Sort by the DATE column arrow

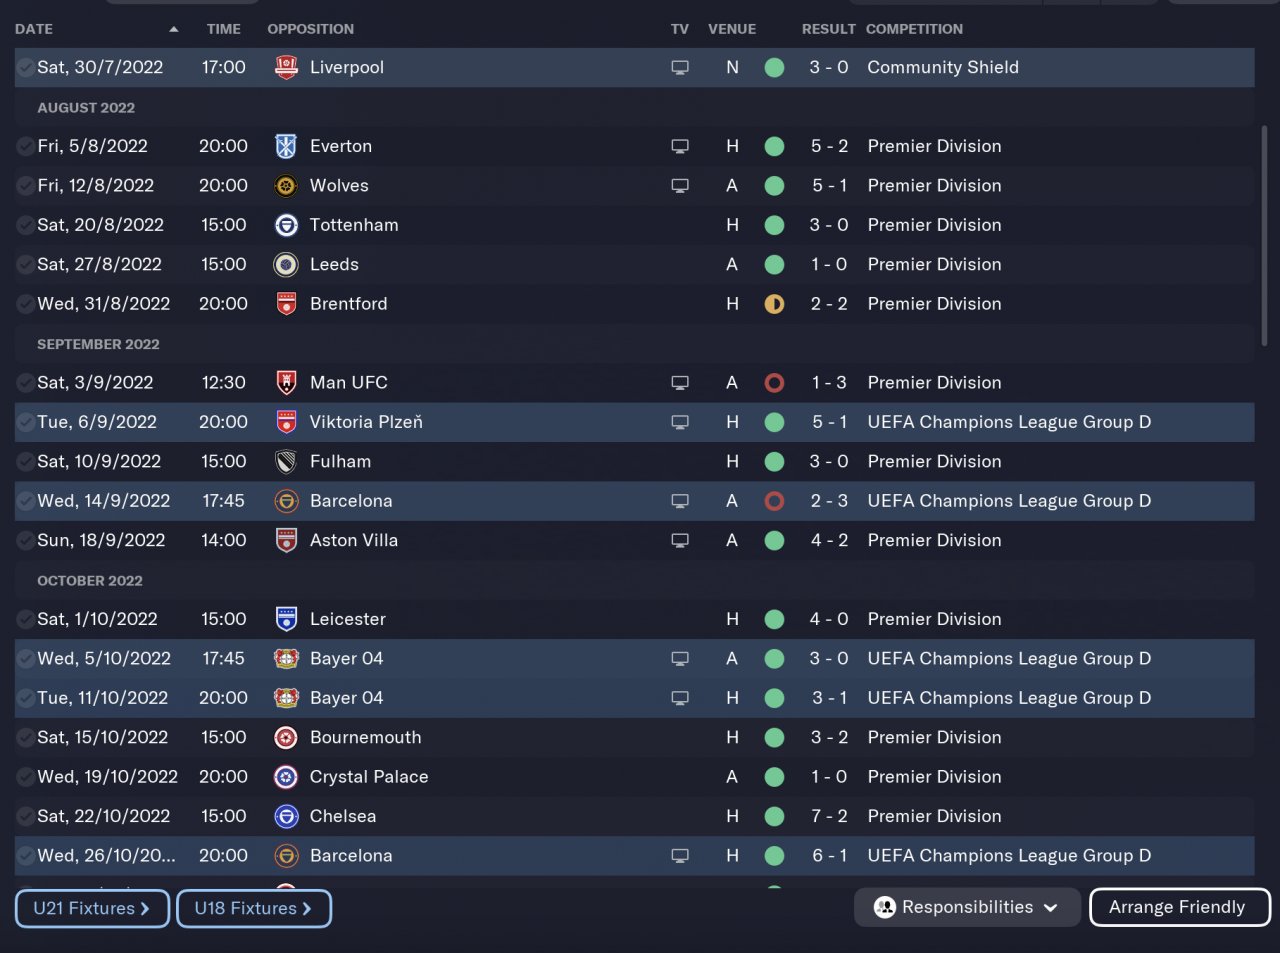[x=174, y=29]
